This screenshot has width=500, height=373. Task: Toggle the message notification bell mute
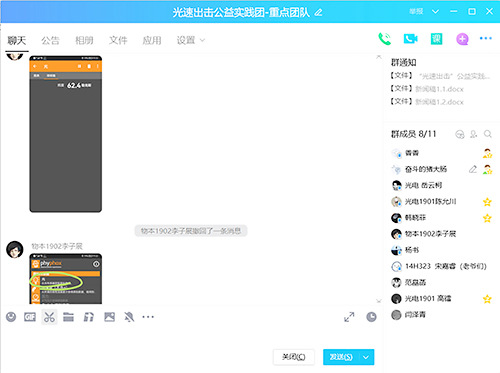129,317
